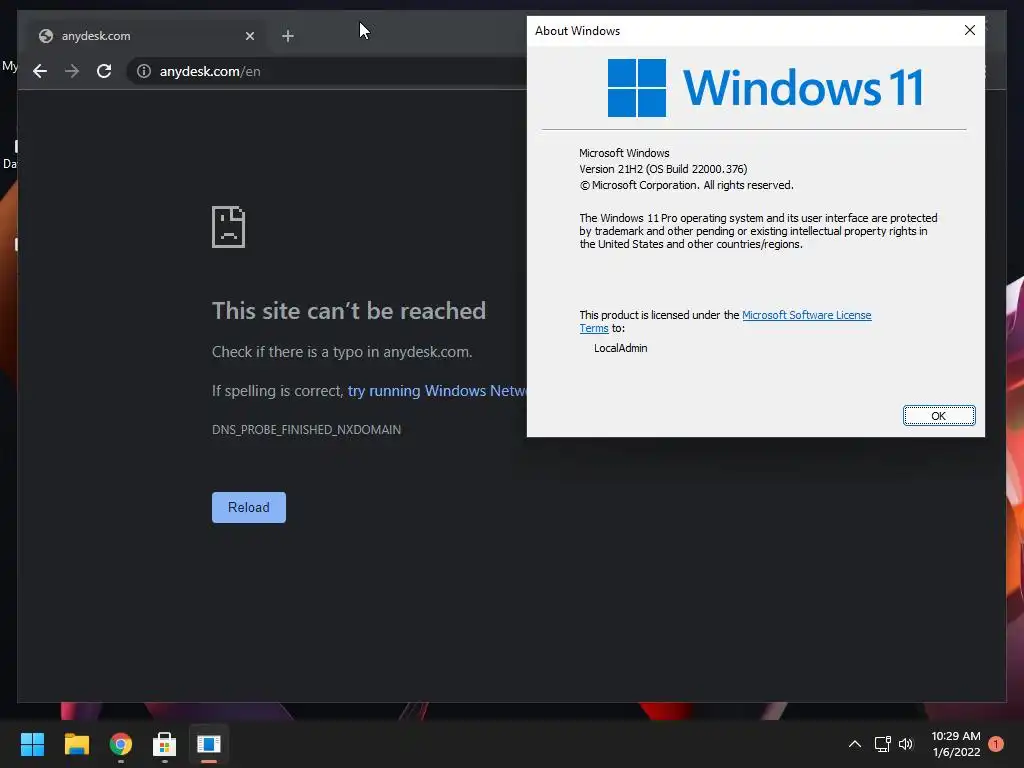This screenshot has height=768, width=1024.
Task: Close the About Windows dialog
Action: 970,30
